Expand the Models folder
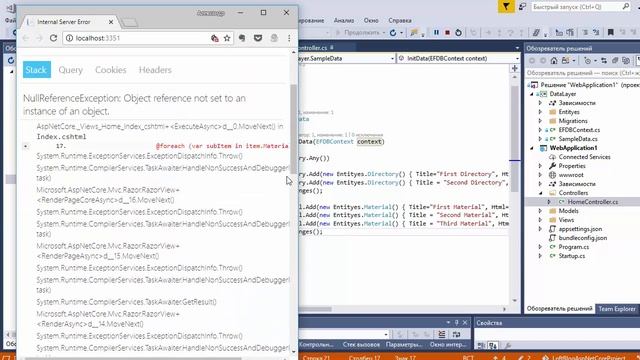This screenshot has width=640, height=360. 540,211
